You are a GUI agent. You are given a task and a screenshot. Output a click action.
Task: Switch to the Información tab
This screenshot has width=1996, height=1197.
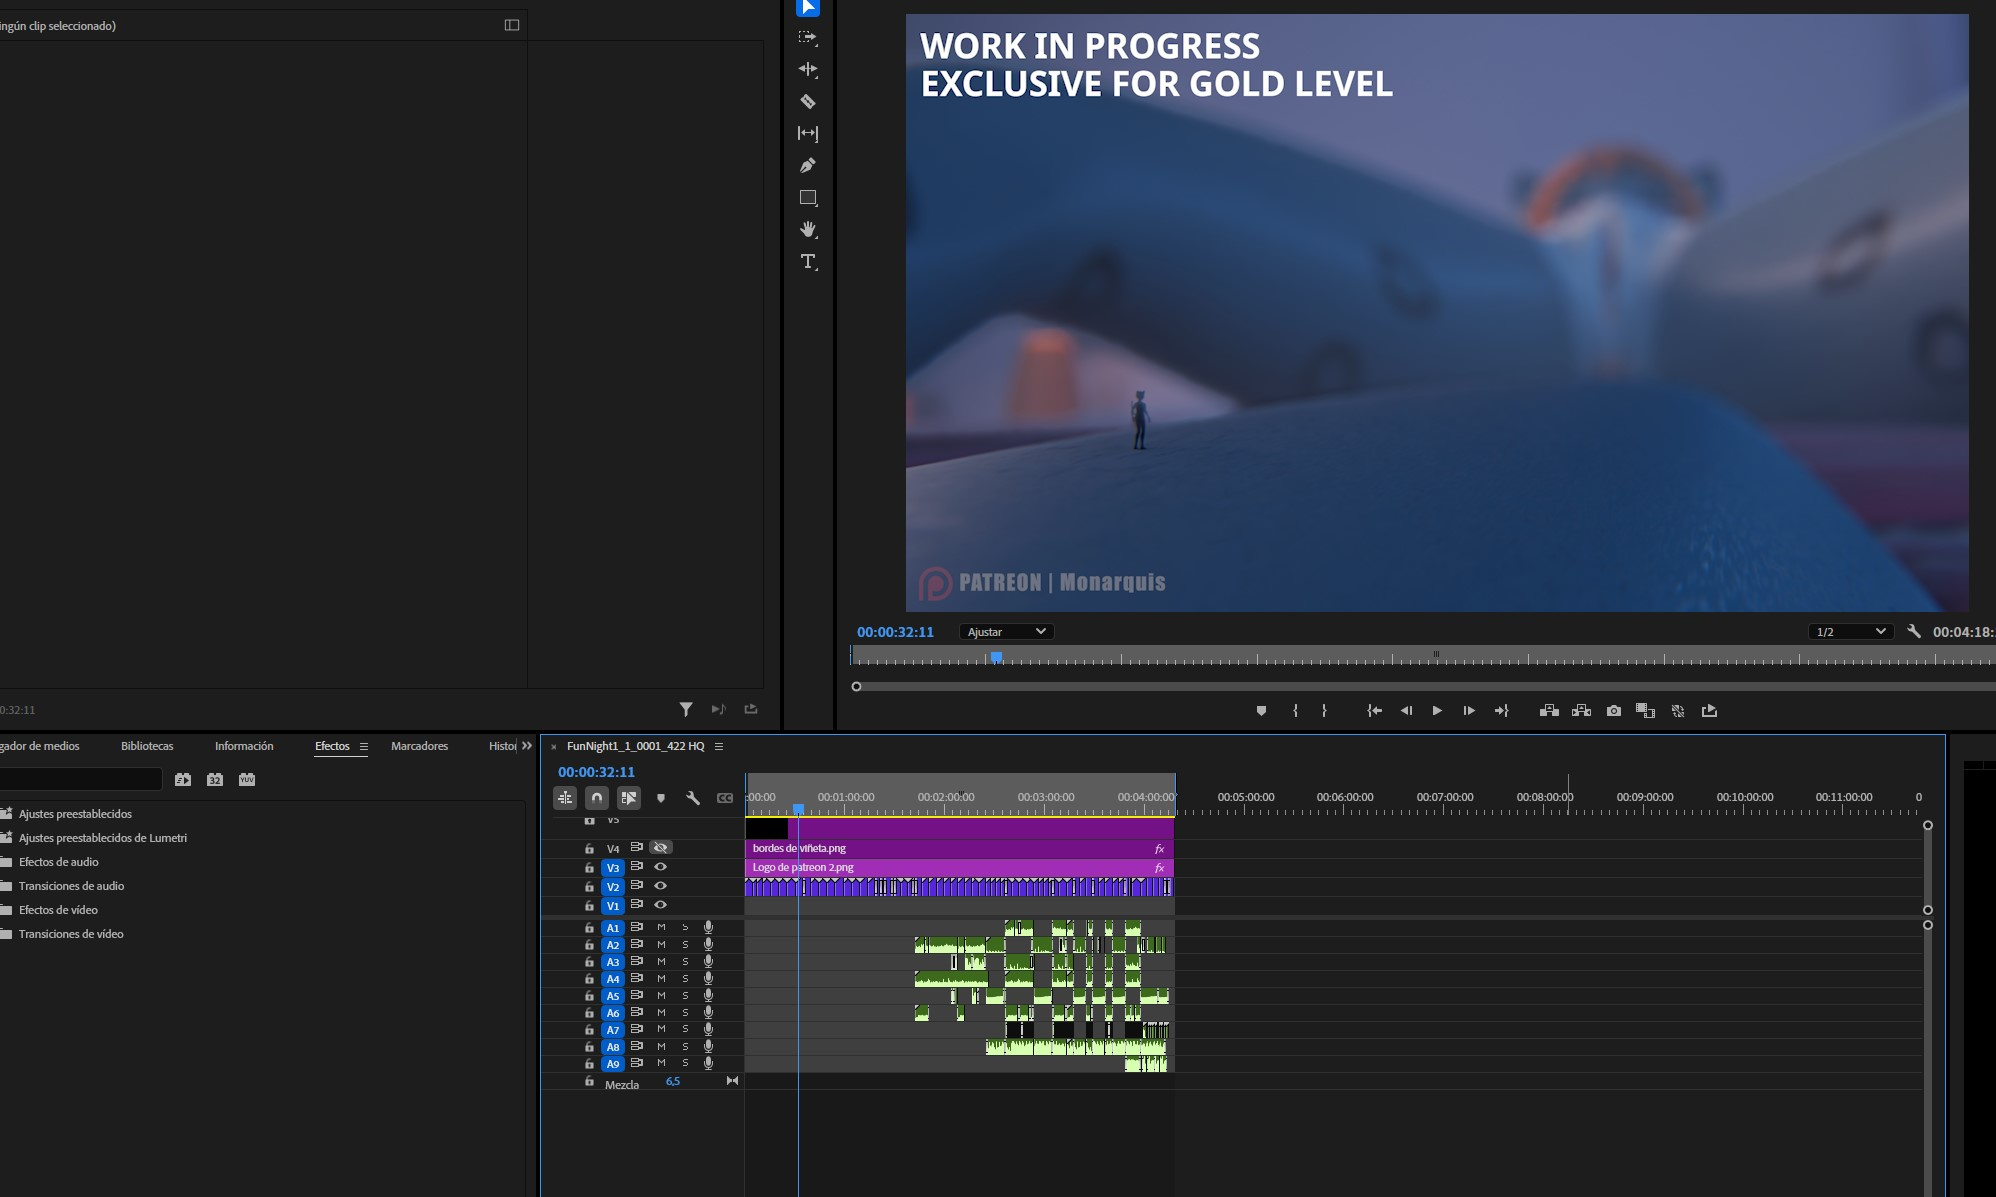pyautogui.click(x=244, y=746)
